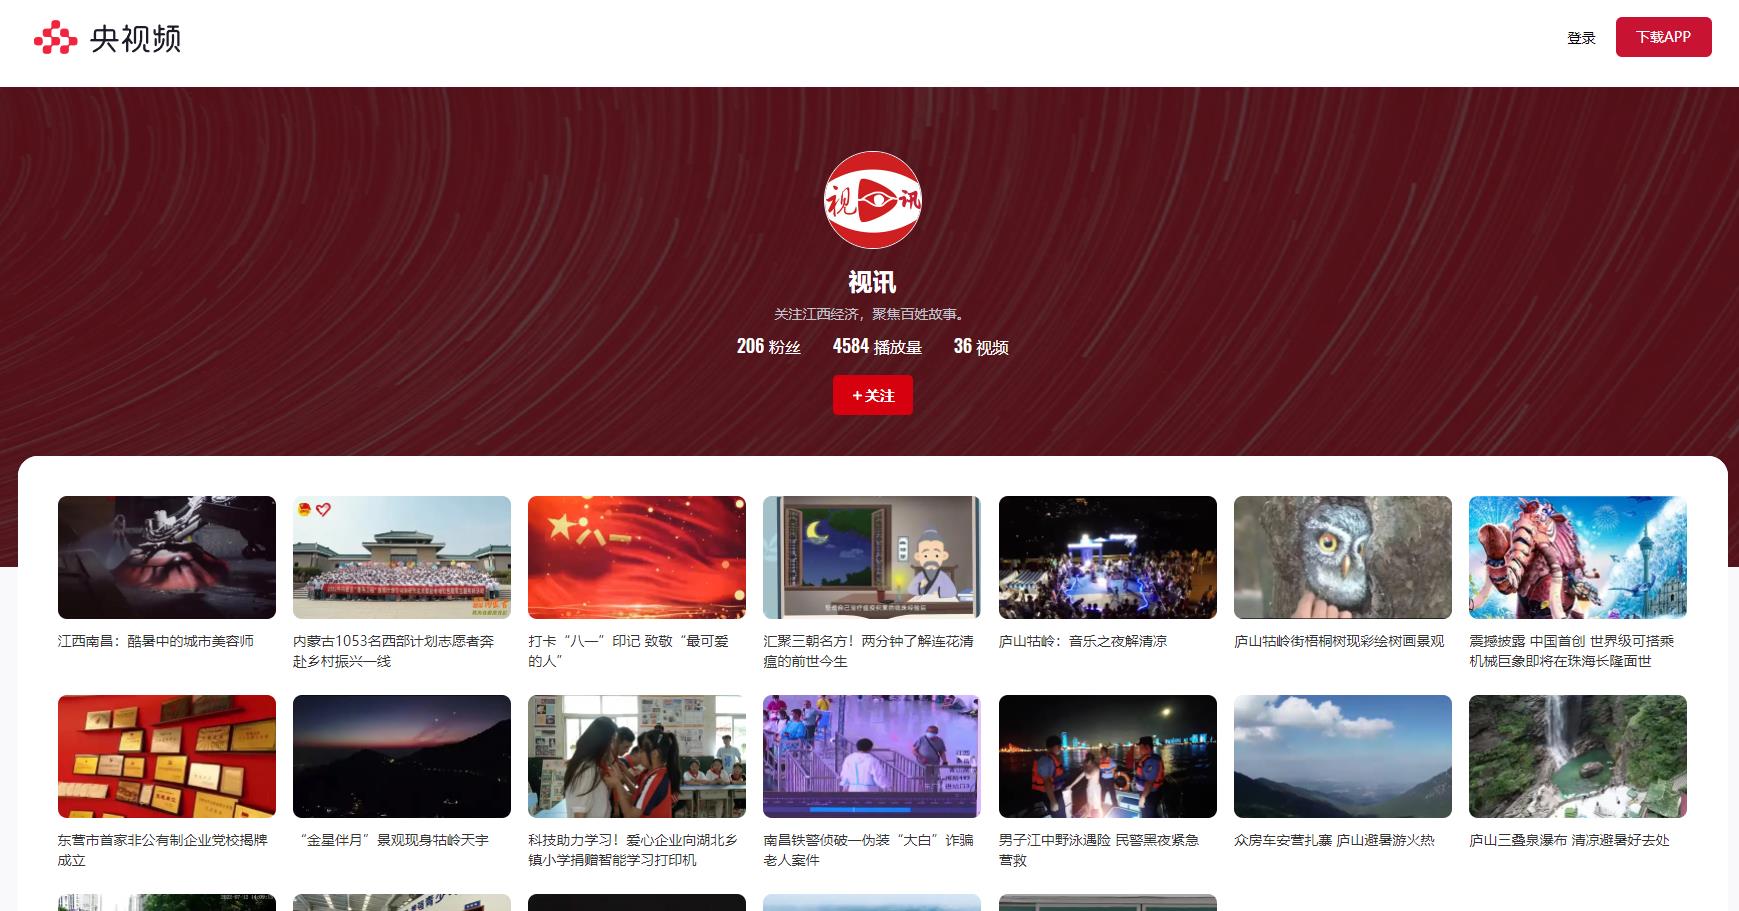The image size is (1739, 911).
Task: Open thumbnail for 庐山牯岭 音乐之夜解清凉
Action: [1108, 557]
